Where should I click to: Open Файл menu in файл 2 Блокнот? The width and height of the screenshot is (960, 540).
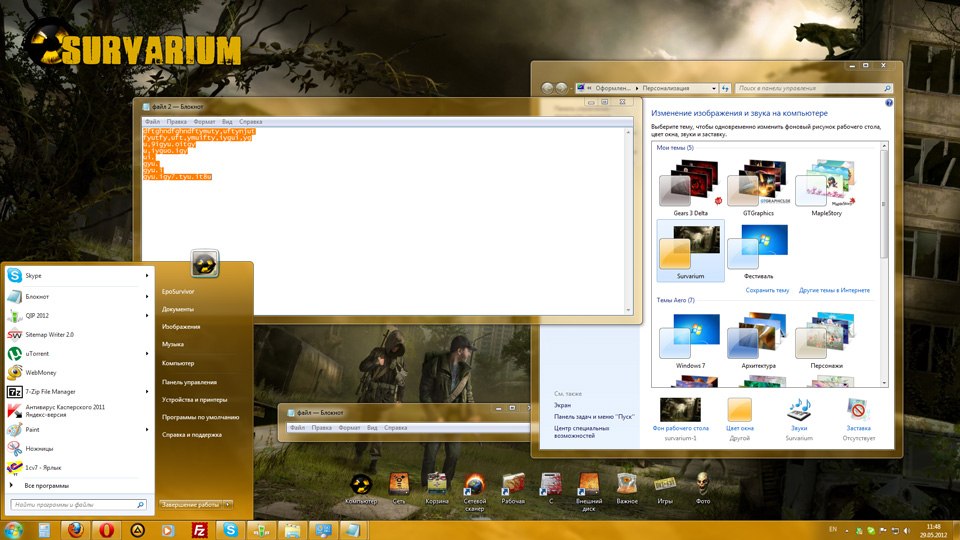coord(152,122)
